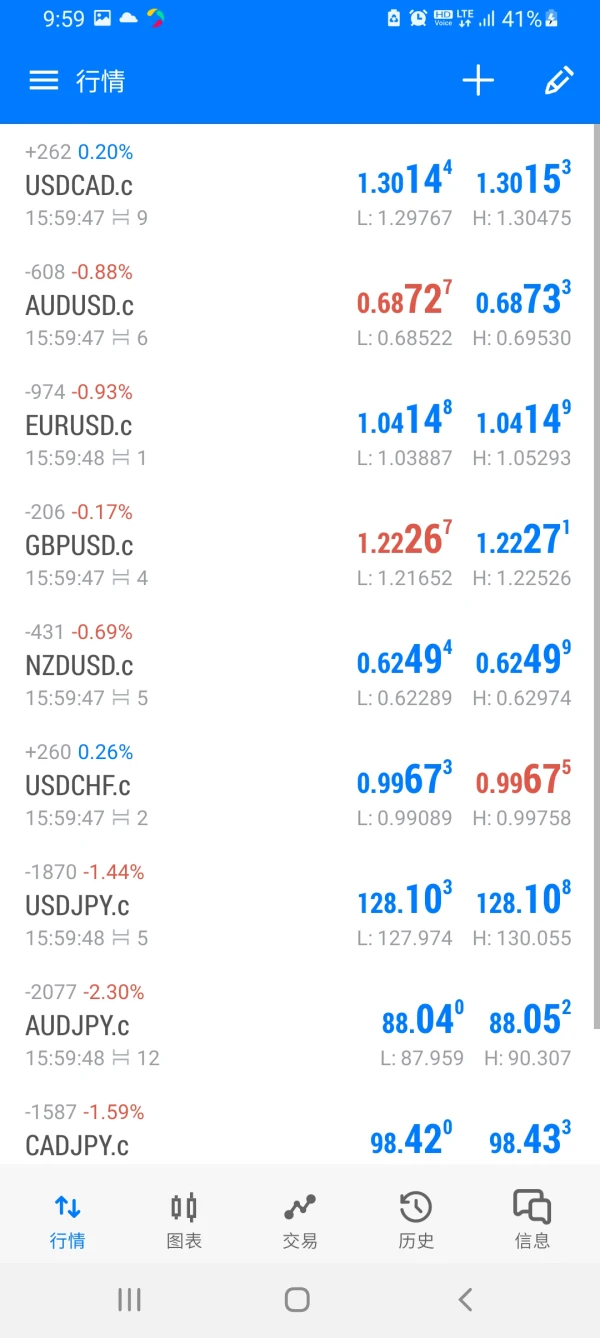The width and height of the screenshot is (600, 1338).
Task: Open Android recent apps button
Action: [x=129, y=1299]
